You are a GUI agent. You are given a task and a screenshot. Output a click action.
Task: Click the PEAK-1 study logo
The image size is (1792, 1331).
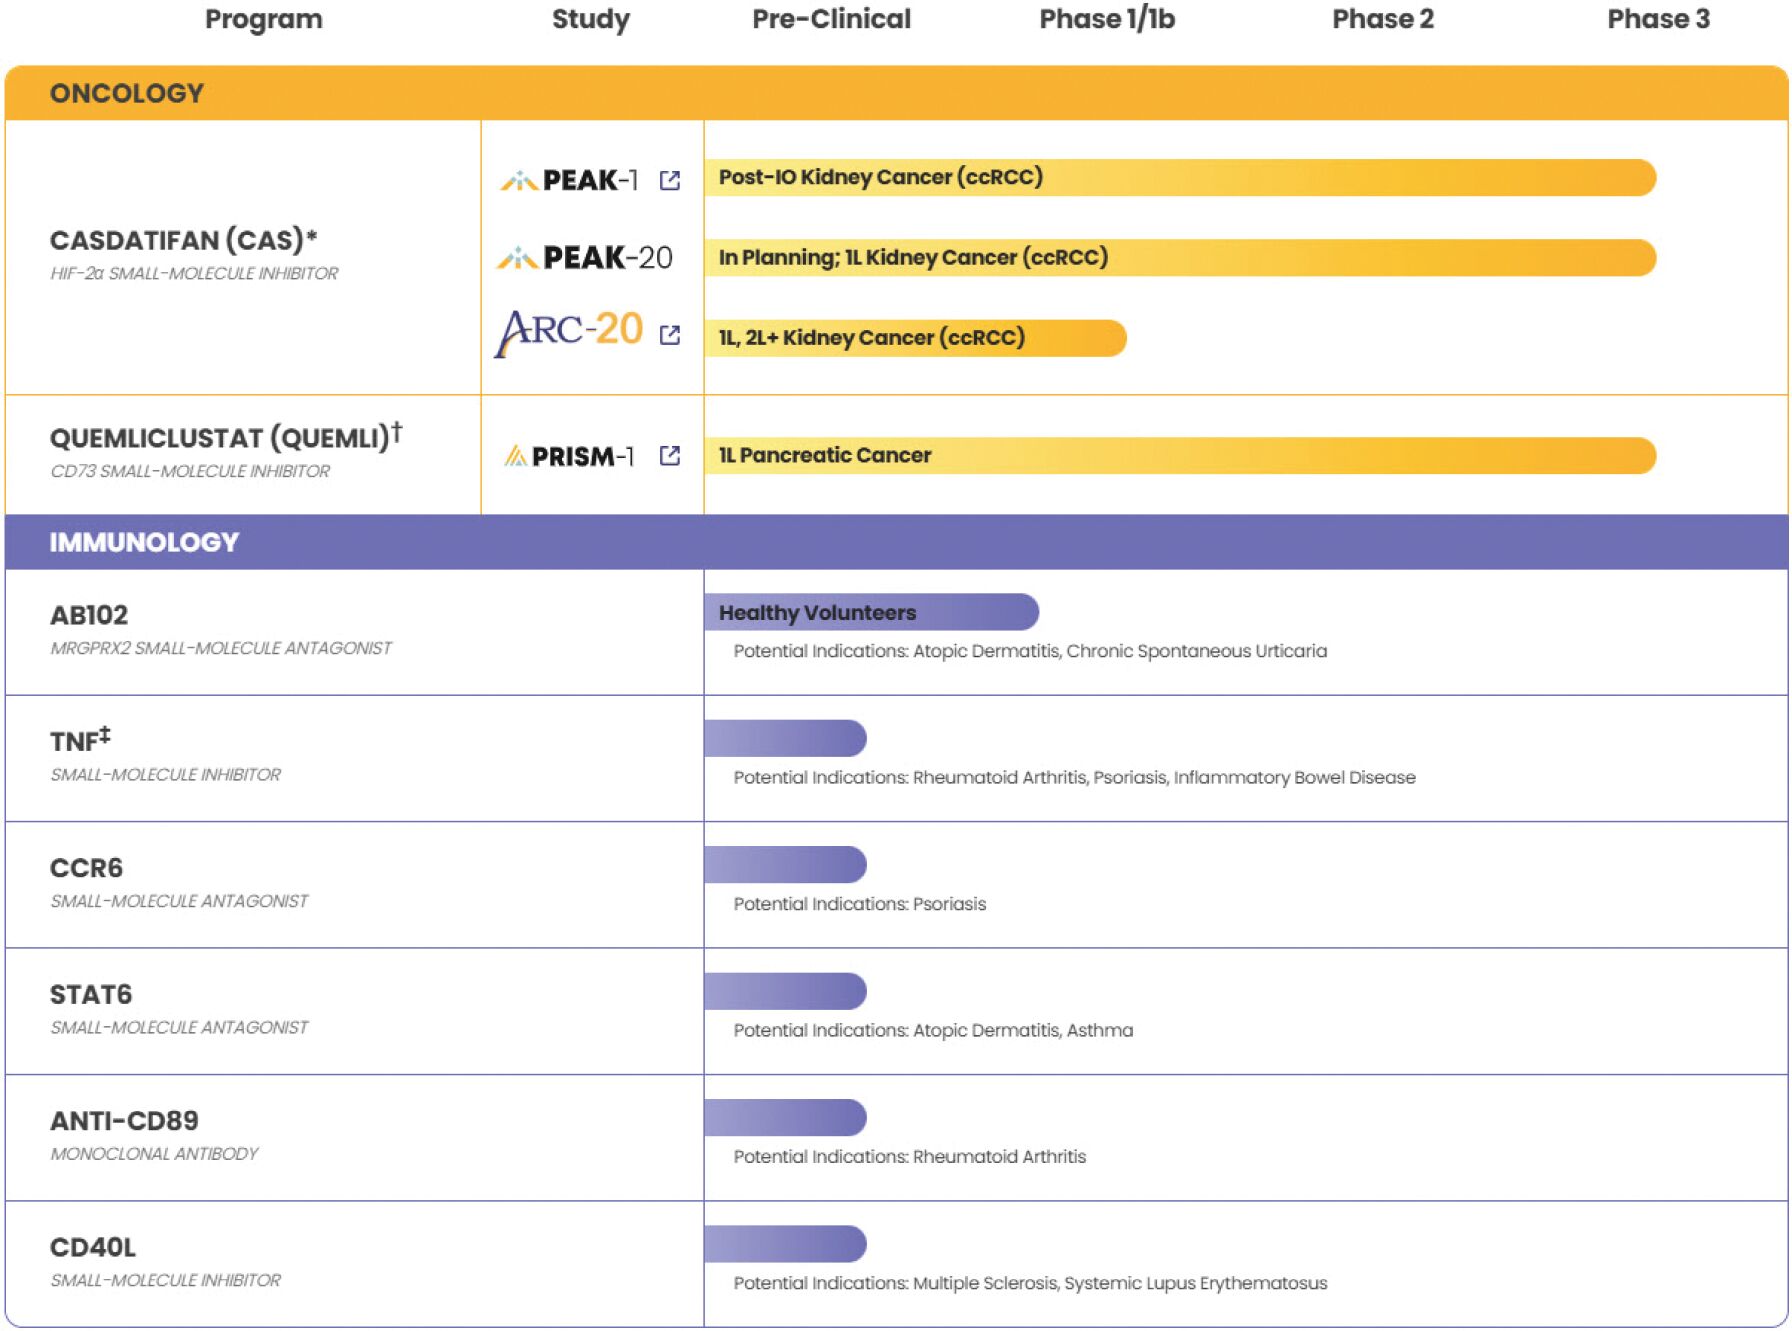tap(569, 180)
